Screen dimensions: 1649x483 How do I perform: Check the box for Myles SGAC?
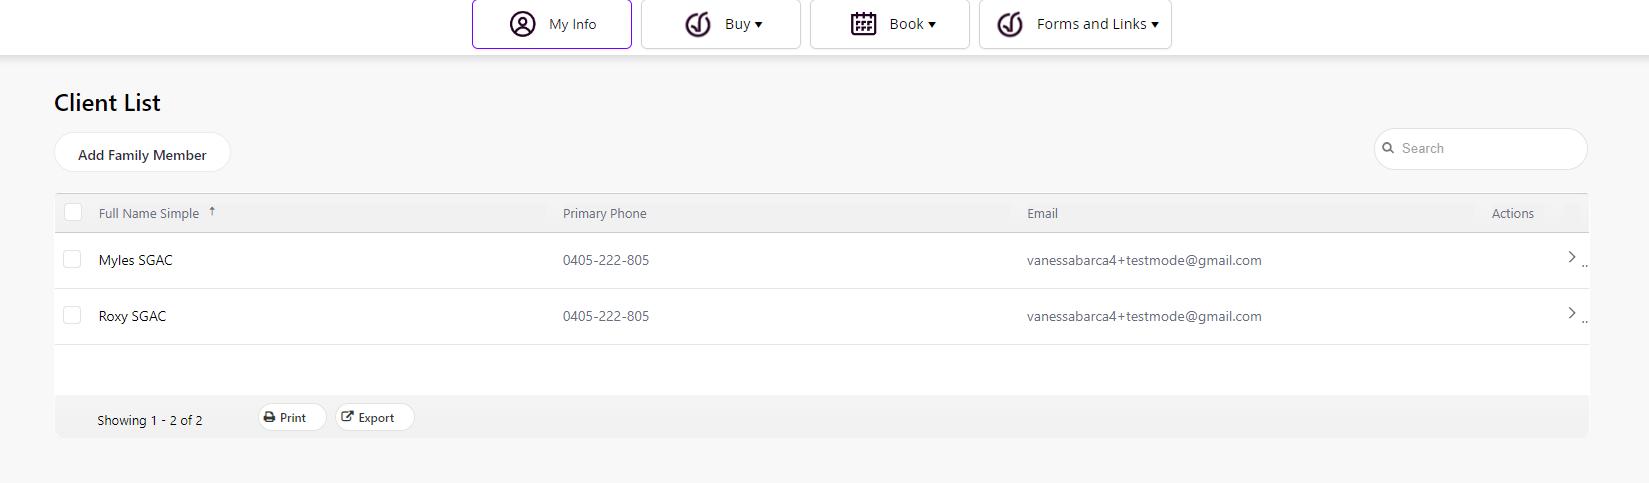72,260
